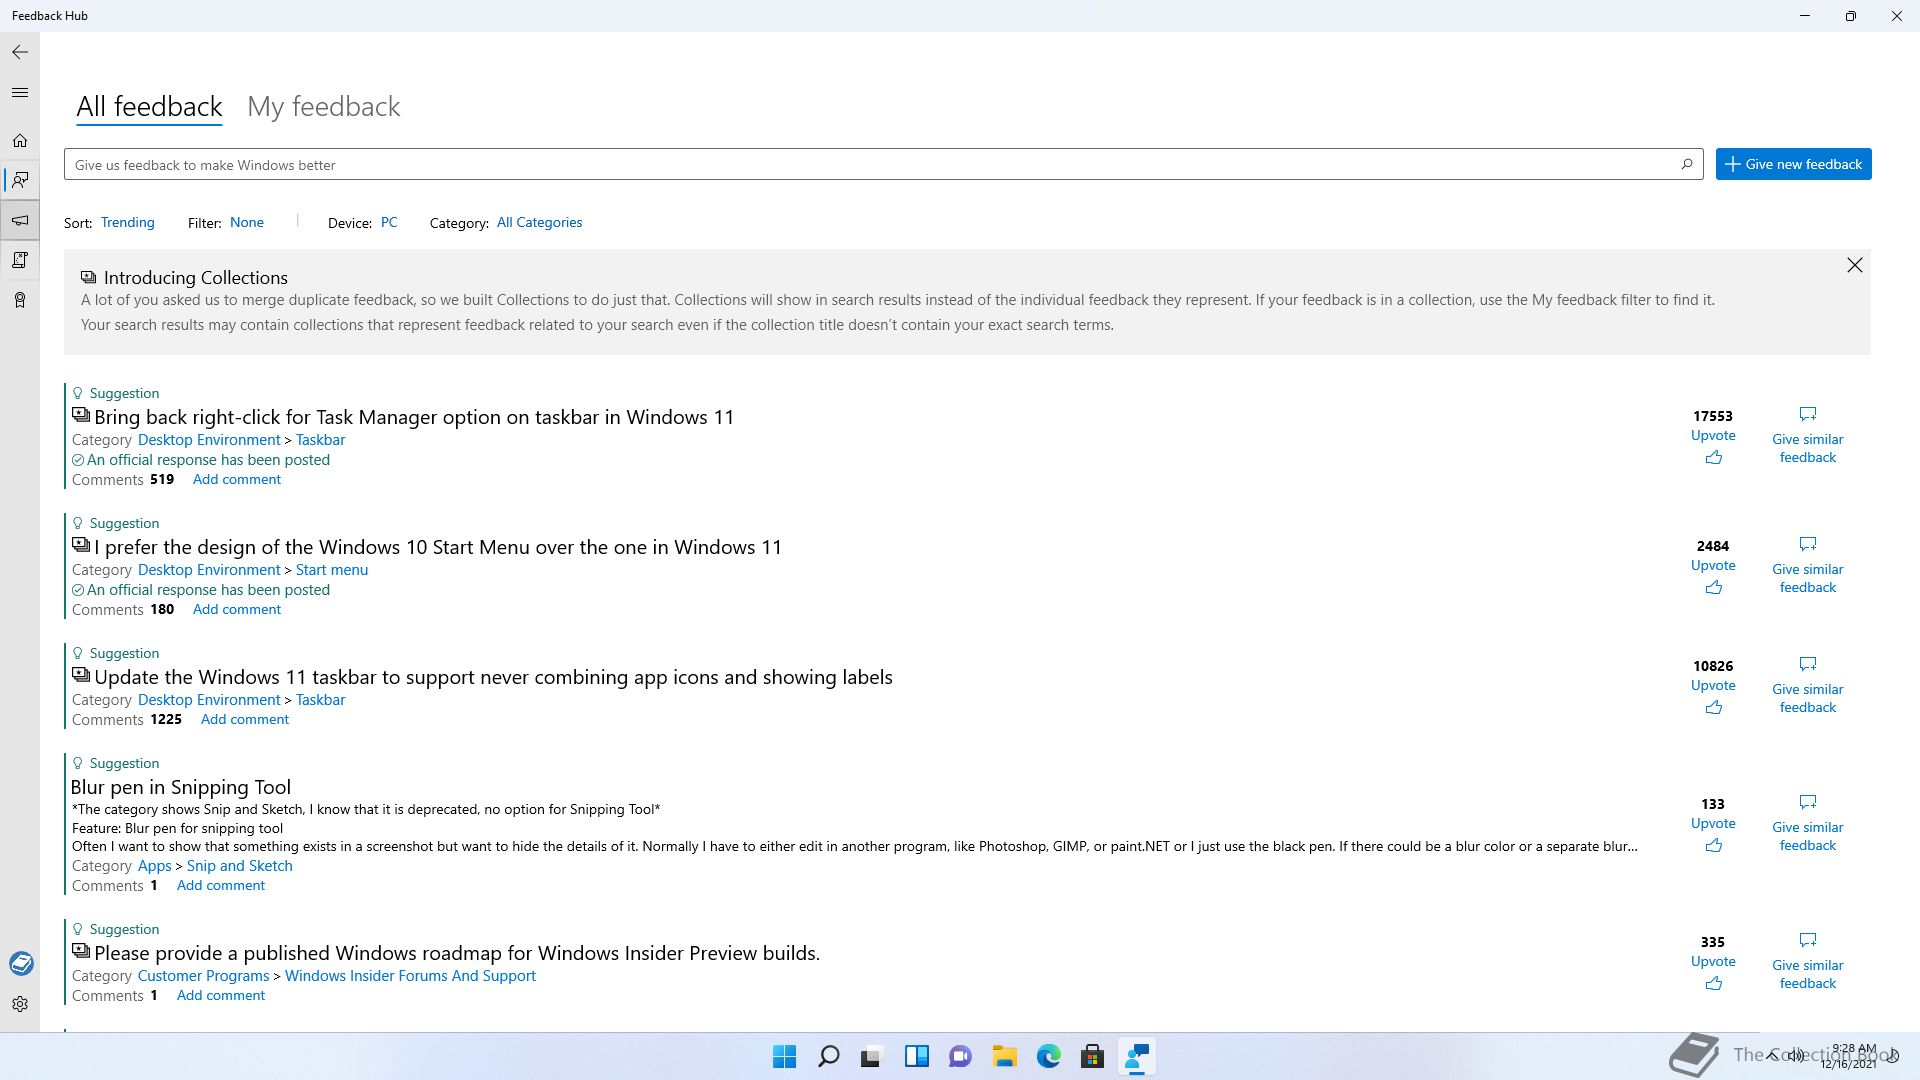Open Task View on taskbar
This screenshot has height=1080, width=1920.
click(872, 1056)
